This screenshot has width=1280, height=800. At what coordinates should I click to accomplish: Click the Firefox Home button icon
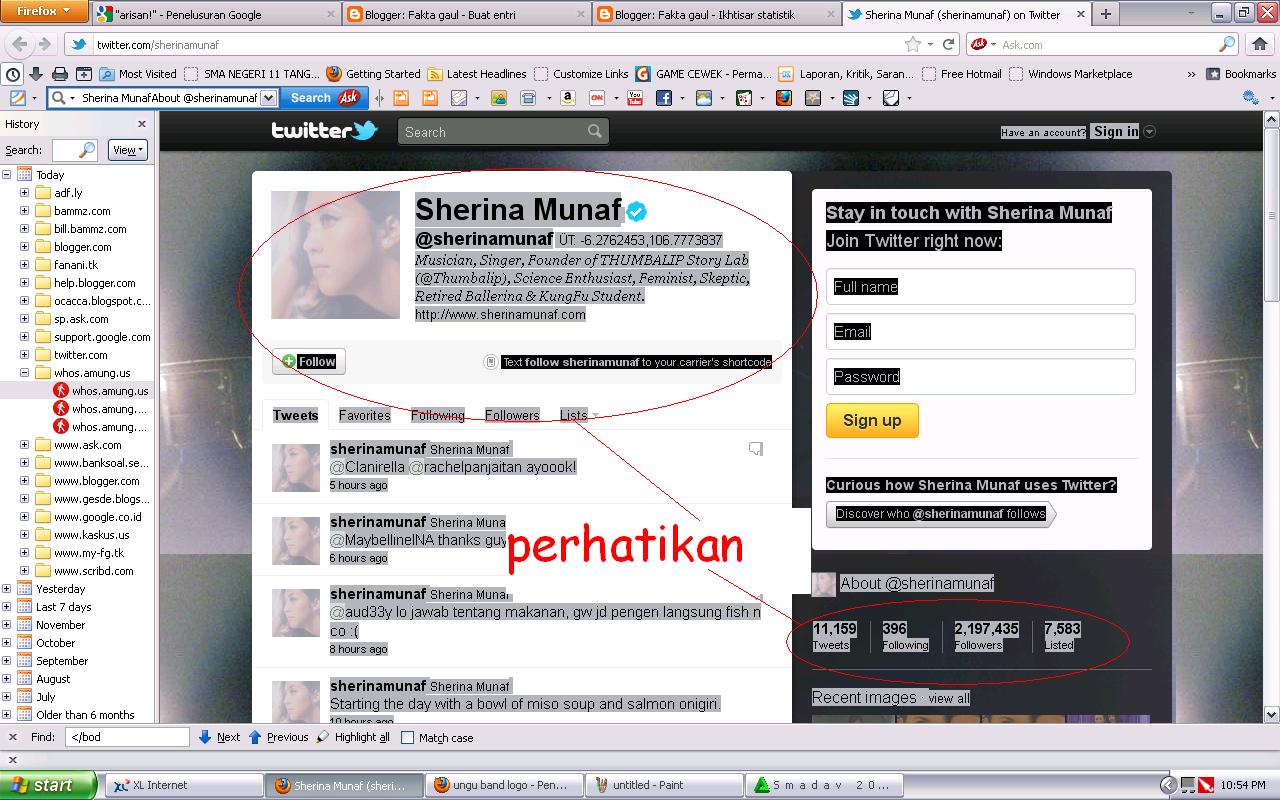coord(1260,44)
